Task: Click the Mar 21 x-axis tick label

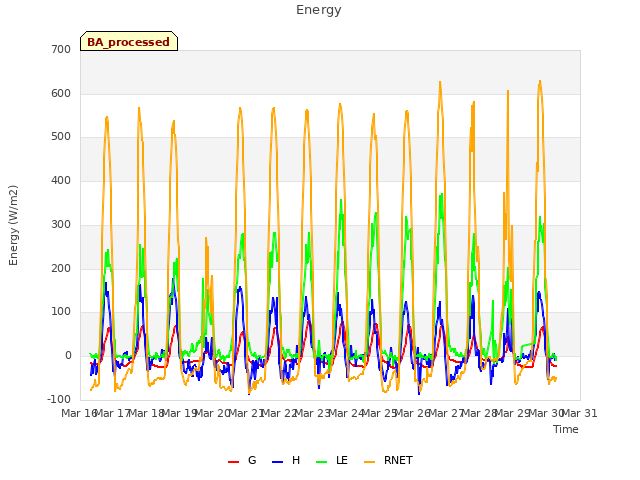Action: (x=247, y=413)
